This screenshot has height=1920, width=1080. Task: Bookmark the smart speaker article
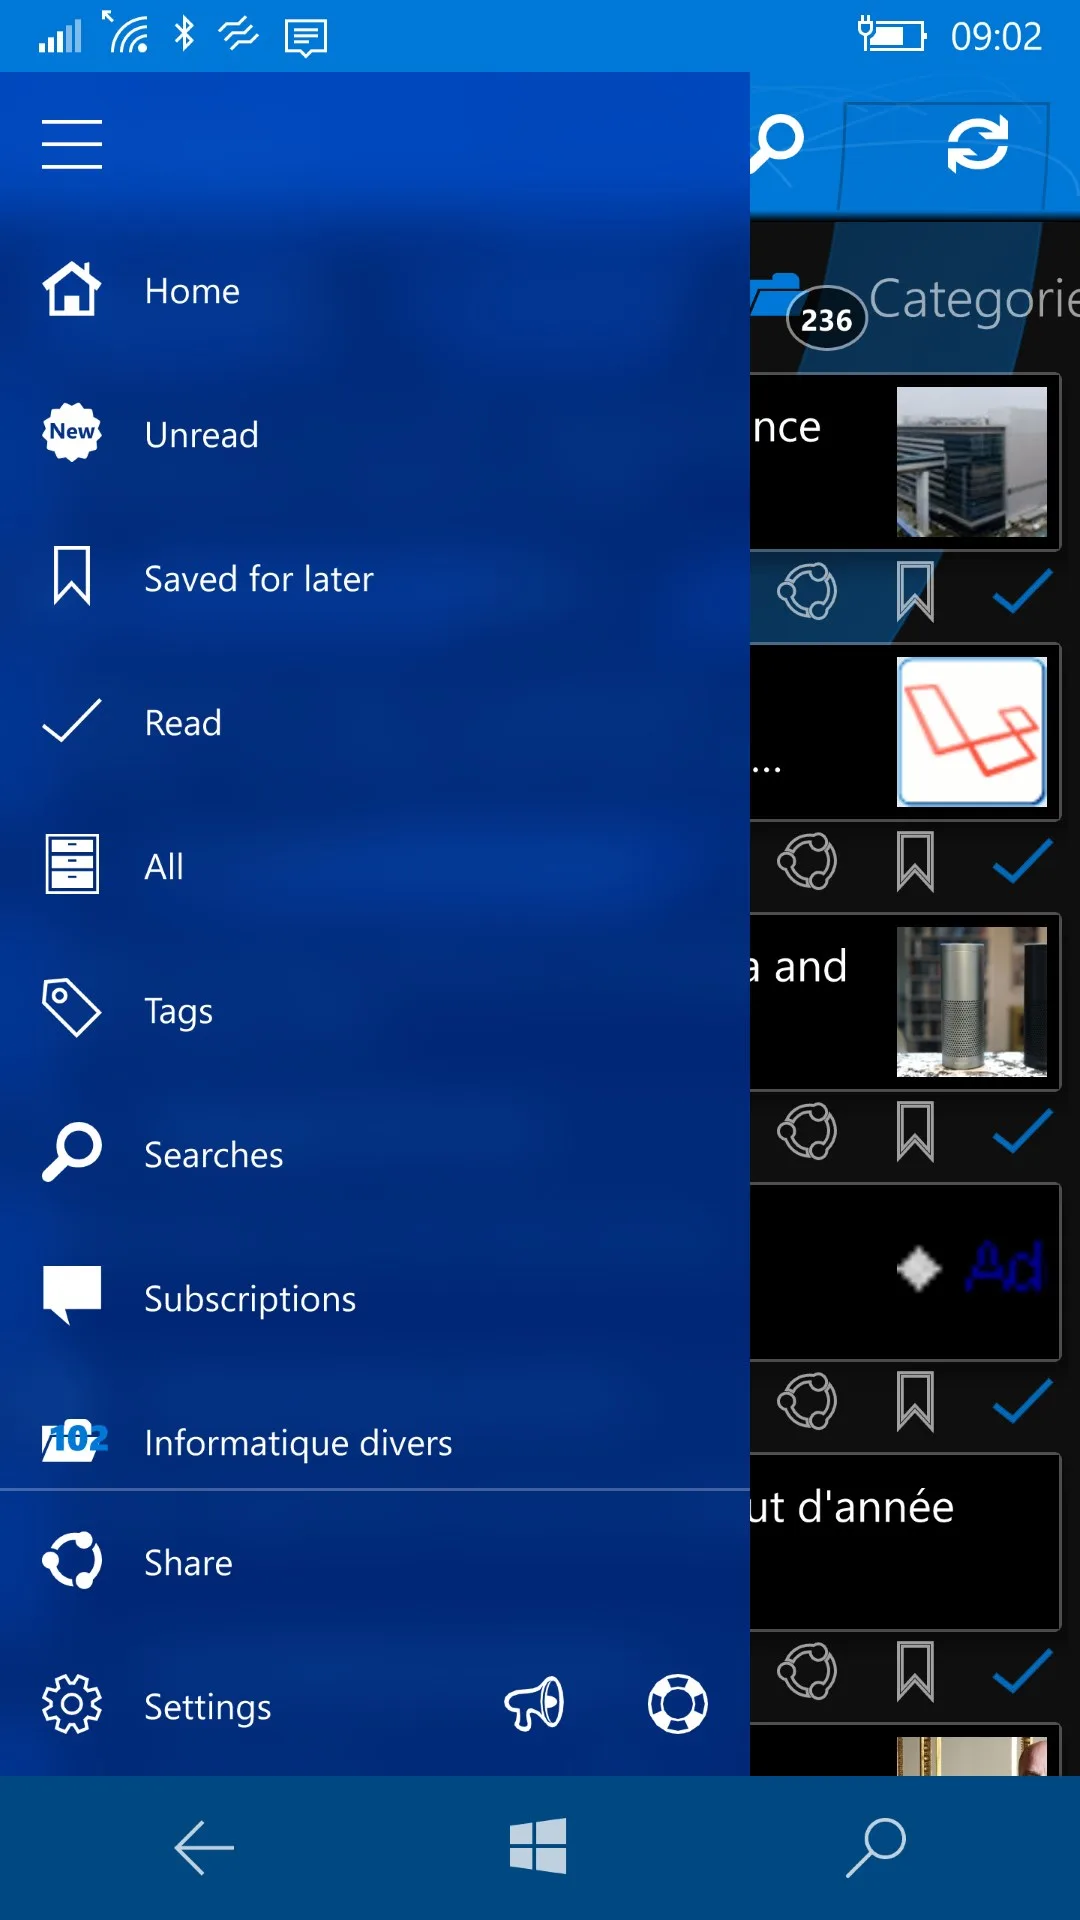click(915, 1132)
